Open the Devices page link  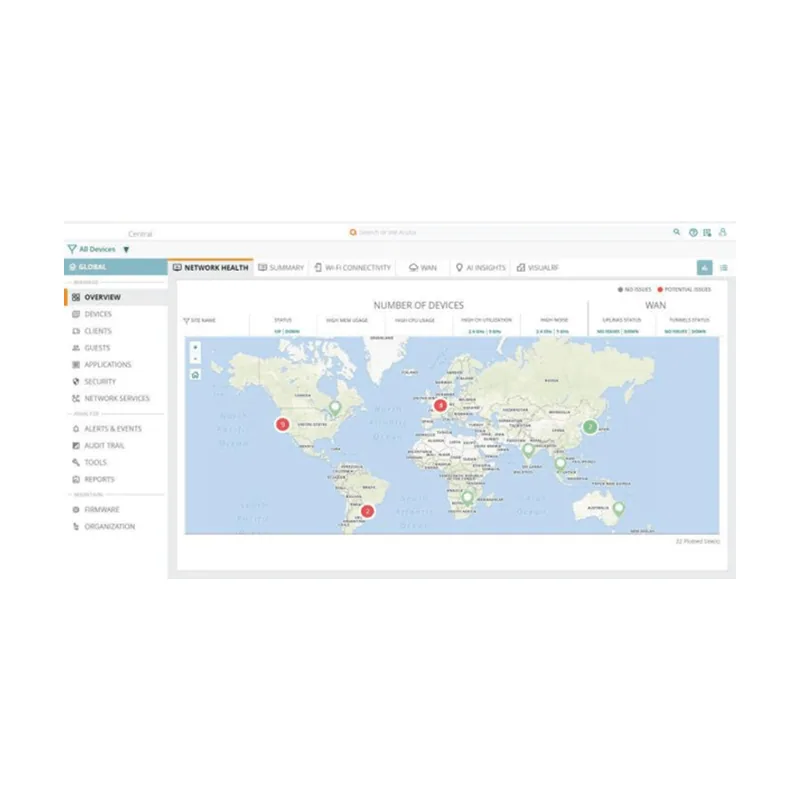click(x=98, y=314)
